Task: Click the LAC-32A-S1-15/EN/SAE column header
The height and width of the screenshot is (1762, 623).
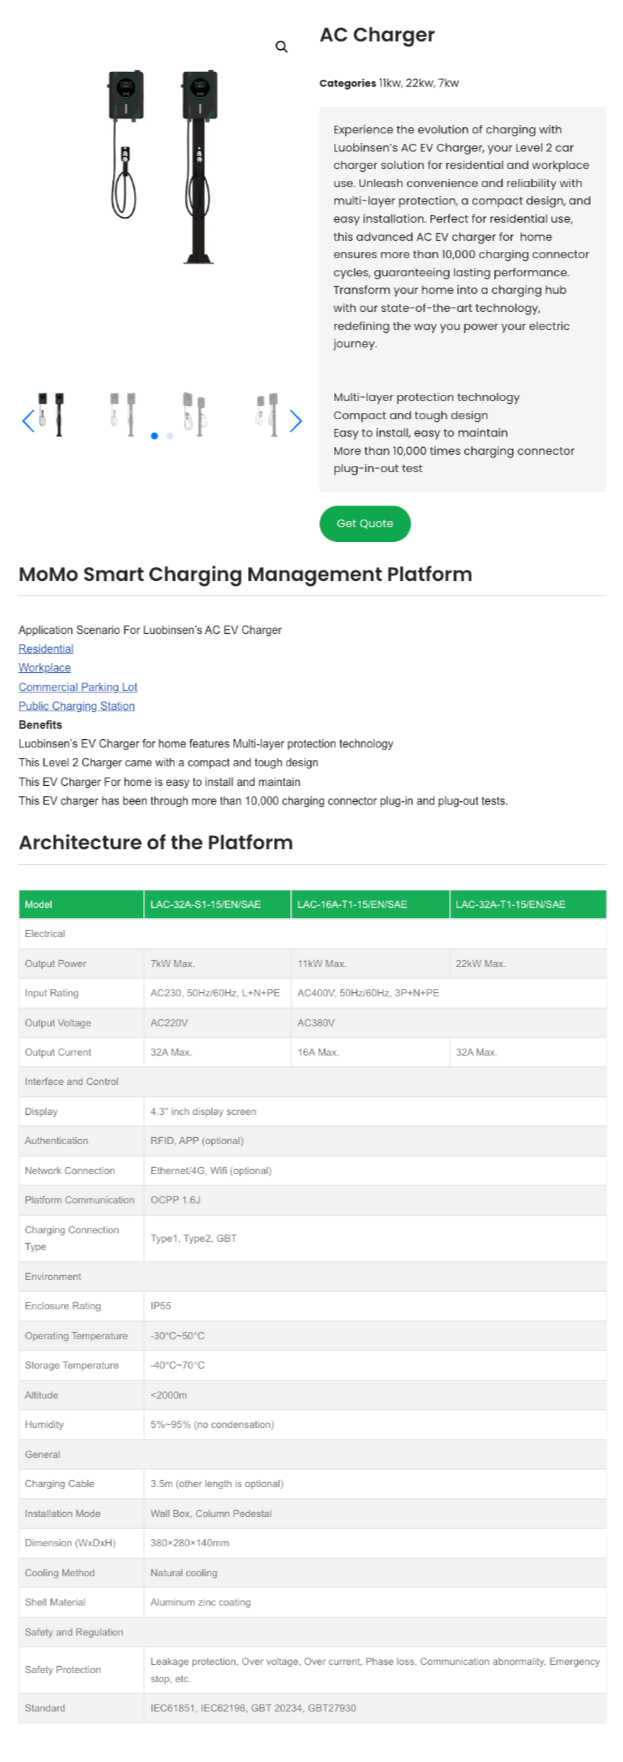Action: pos(205,904)
